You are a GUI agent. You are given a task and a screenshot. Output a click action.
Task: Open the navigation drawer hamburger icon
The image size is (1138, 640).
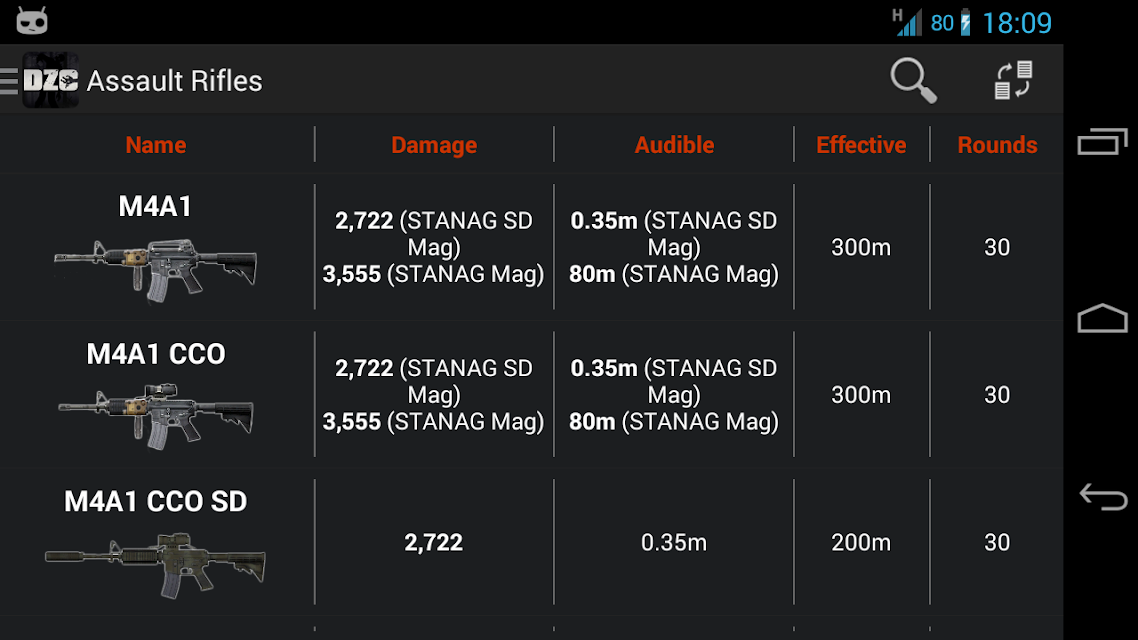click(9, 81)
